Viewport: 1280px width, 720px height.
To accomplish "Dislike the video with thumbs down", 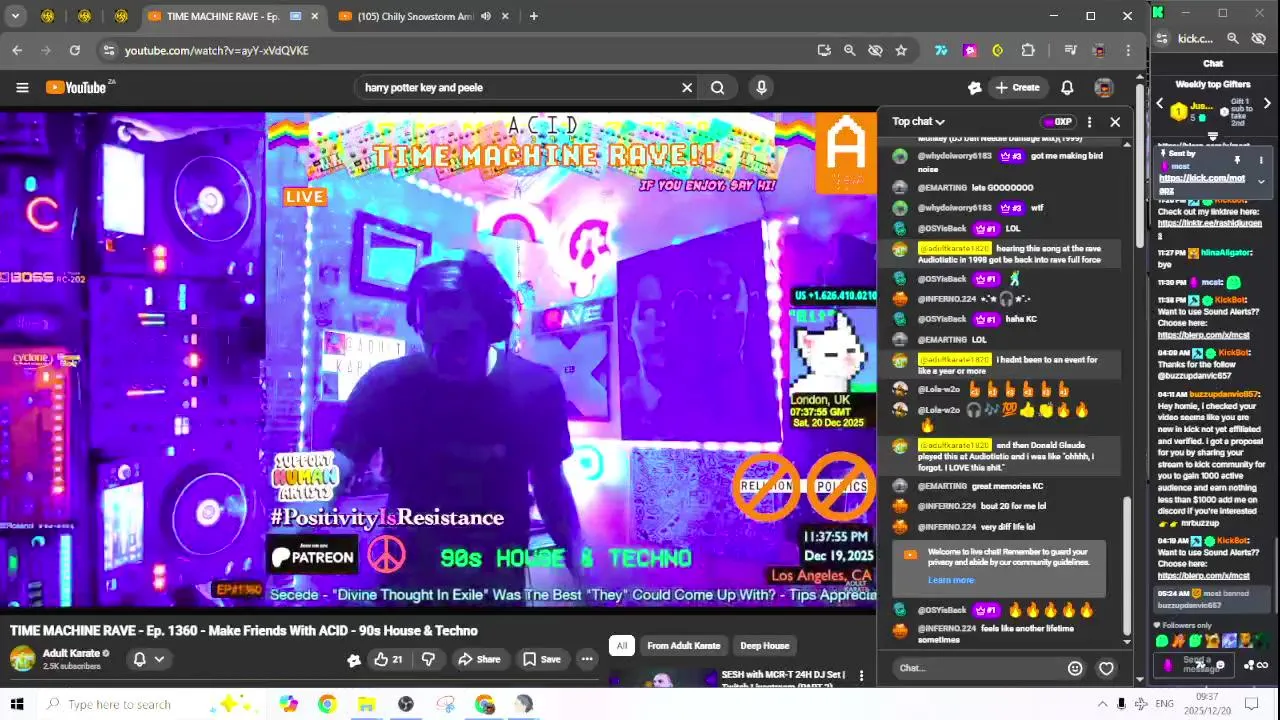I will pyautogui.click(x=428, y=659).
